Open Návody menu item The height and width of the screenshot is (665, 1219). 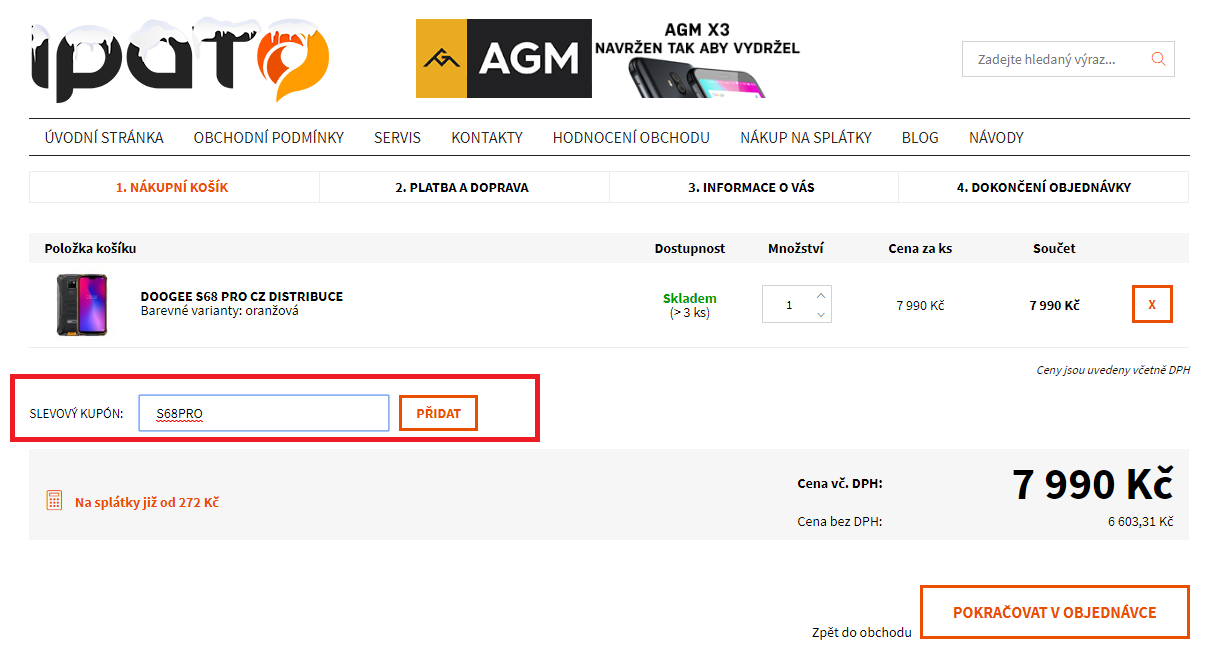pyautogui.click(x=996, y=138)
